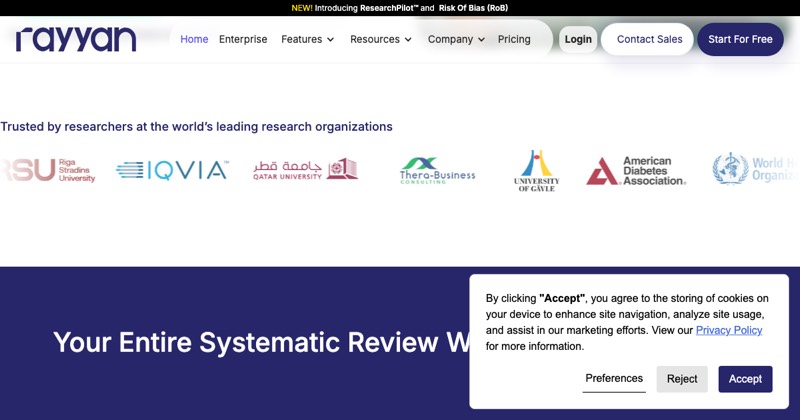
Task: Select the World Health Organization logo
Action: [x=756, y=169]
